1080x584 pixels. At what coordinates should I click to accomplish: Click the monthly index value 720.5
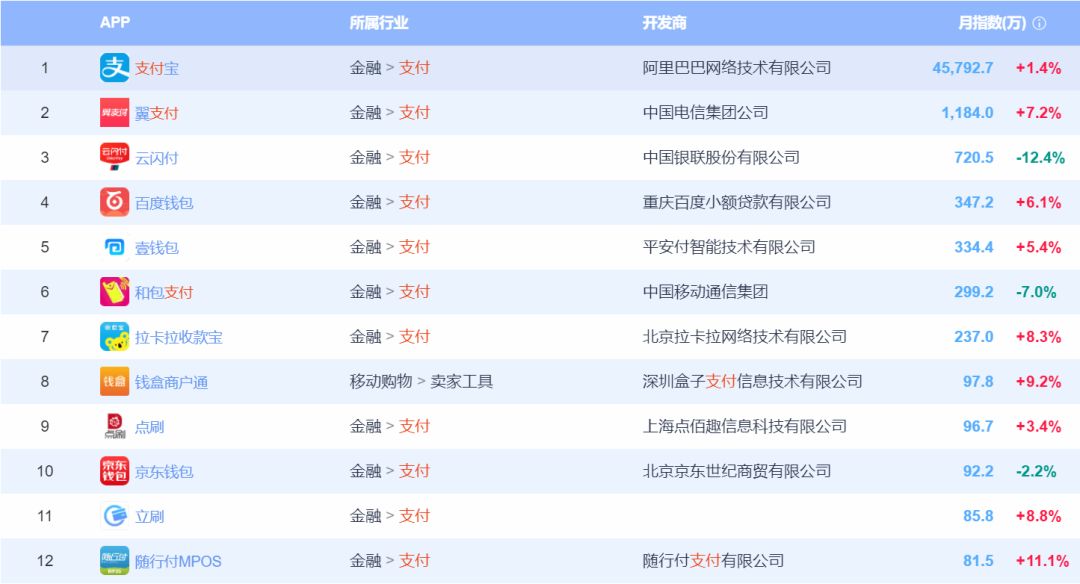click(974, 157)
